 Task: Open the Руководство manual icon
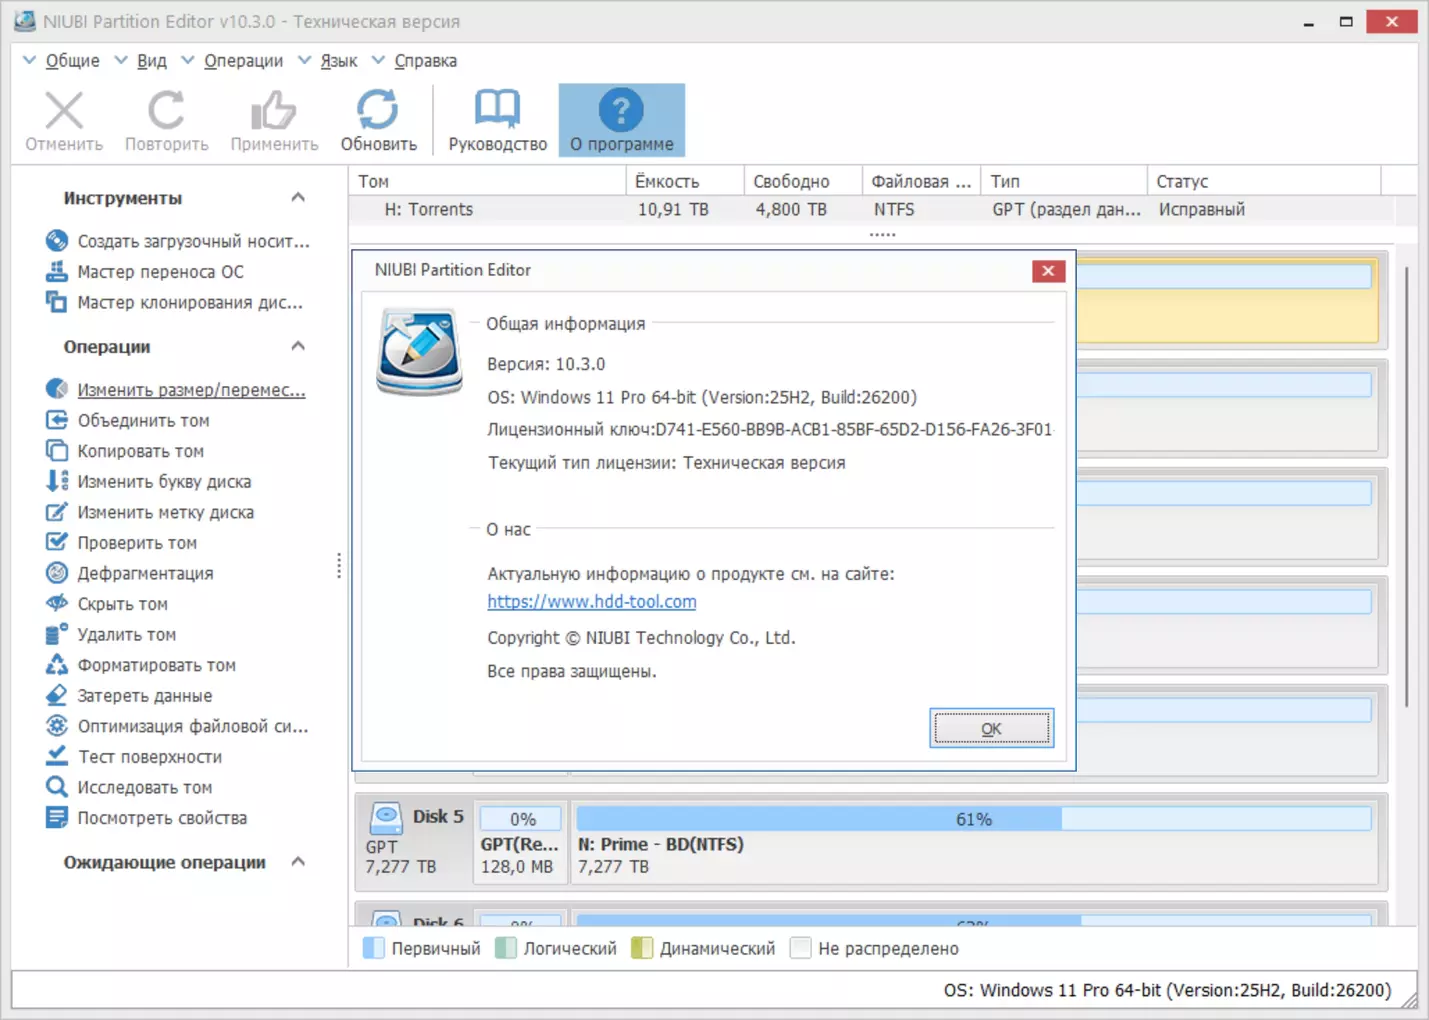point(497,111)
